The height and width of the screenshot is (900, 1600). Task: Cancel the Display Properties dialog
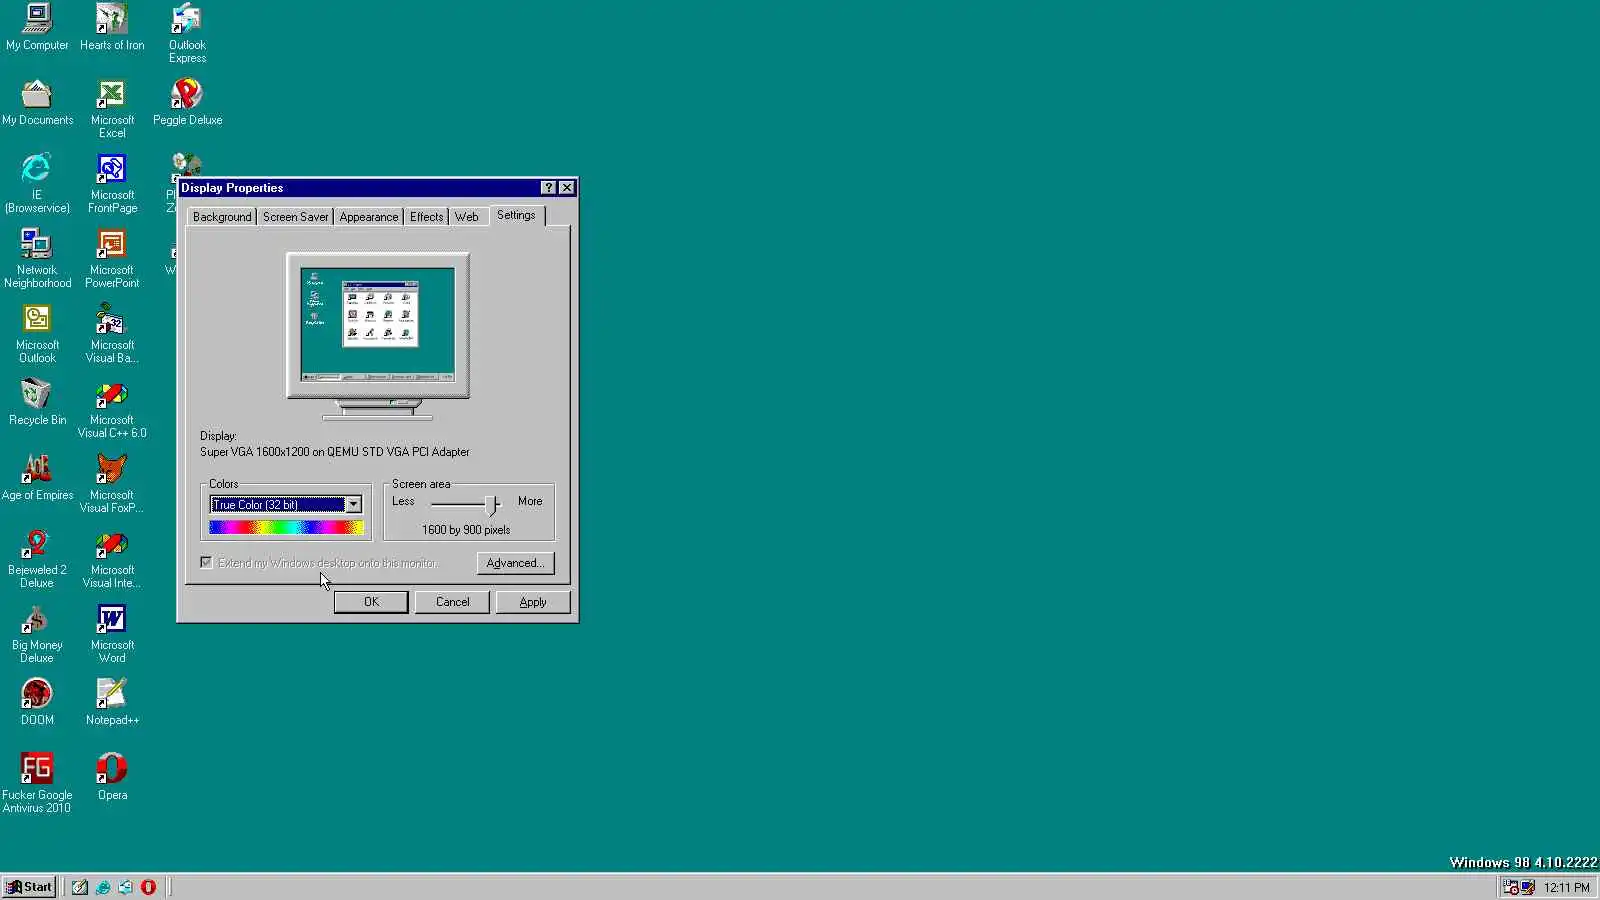coord(452,602)
